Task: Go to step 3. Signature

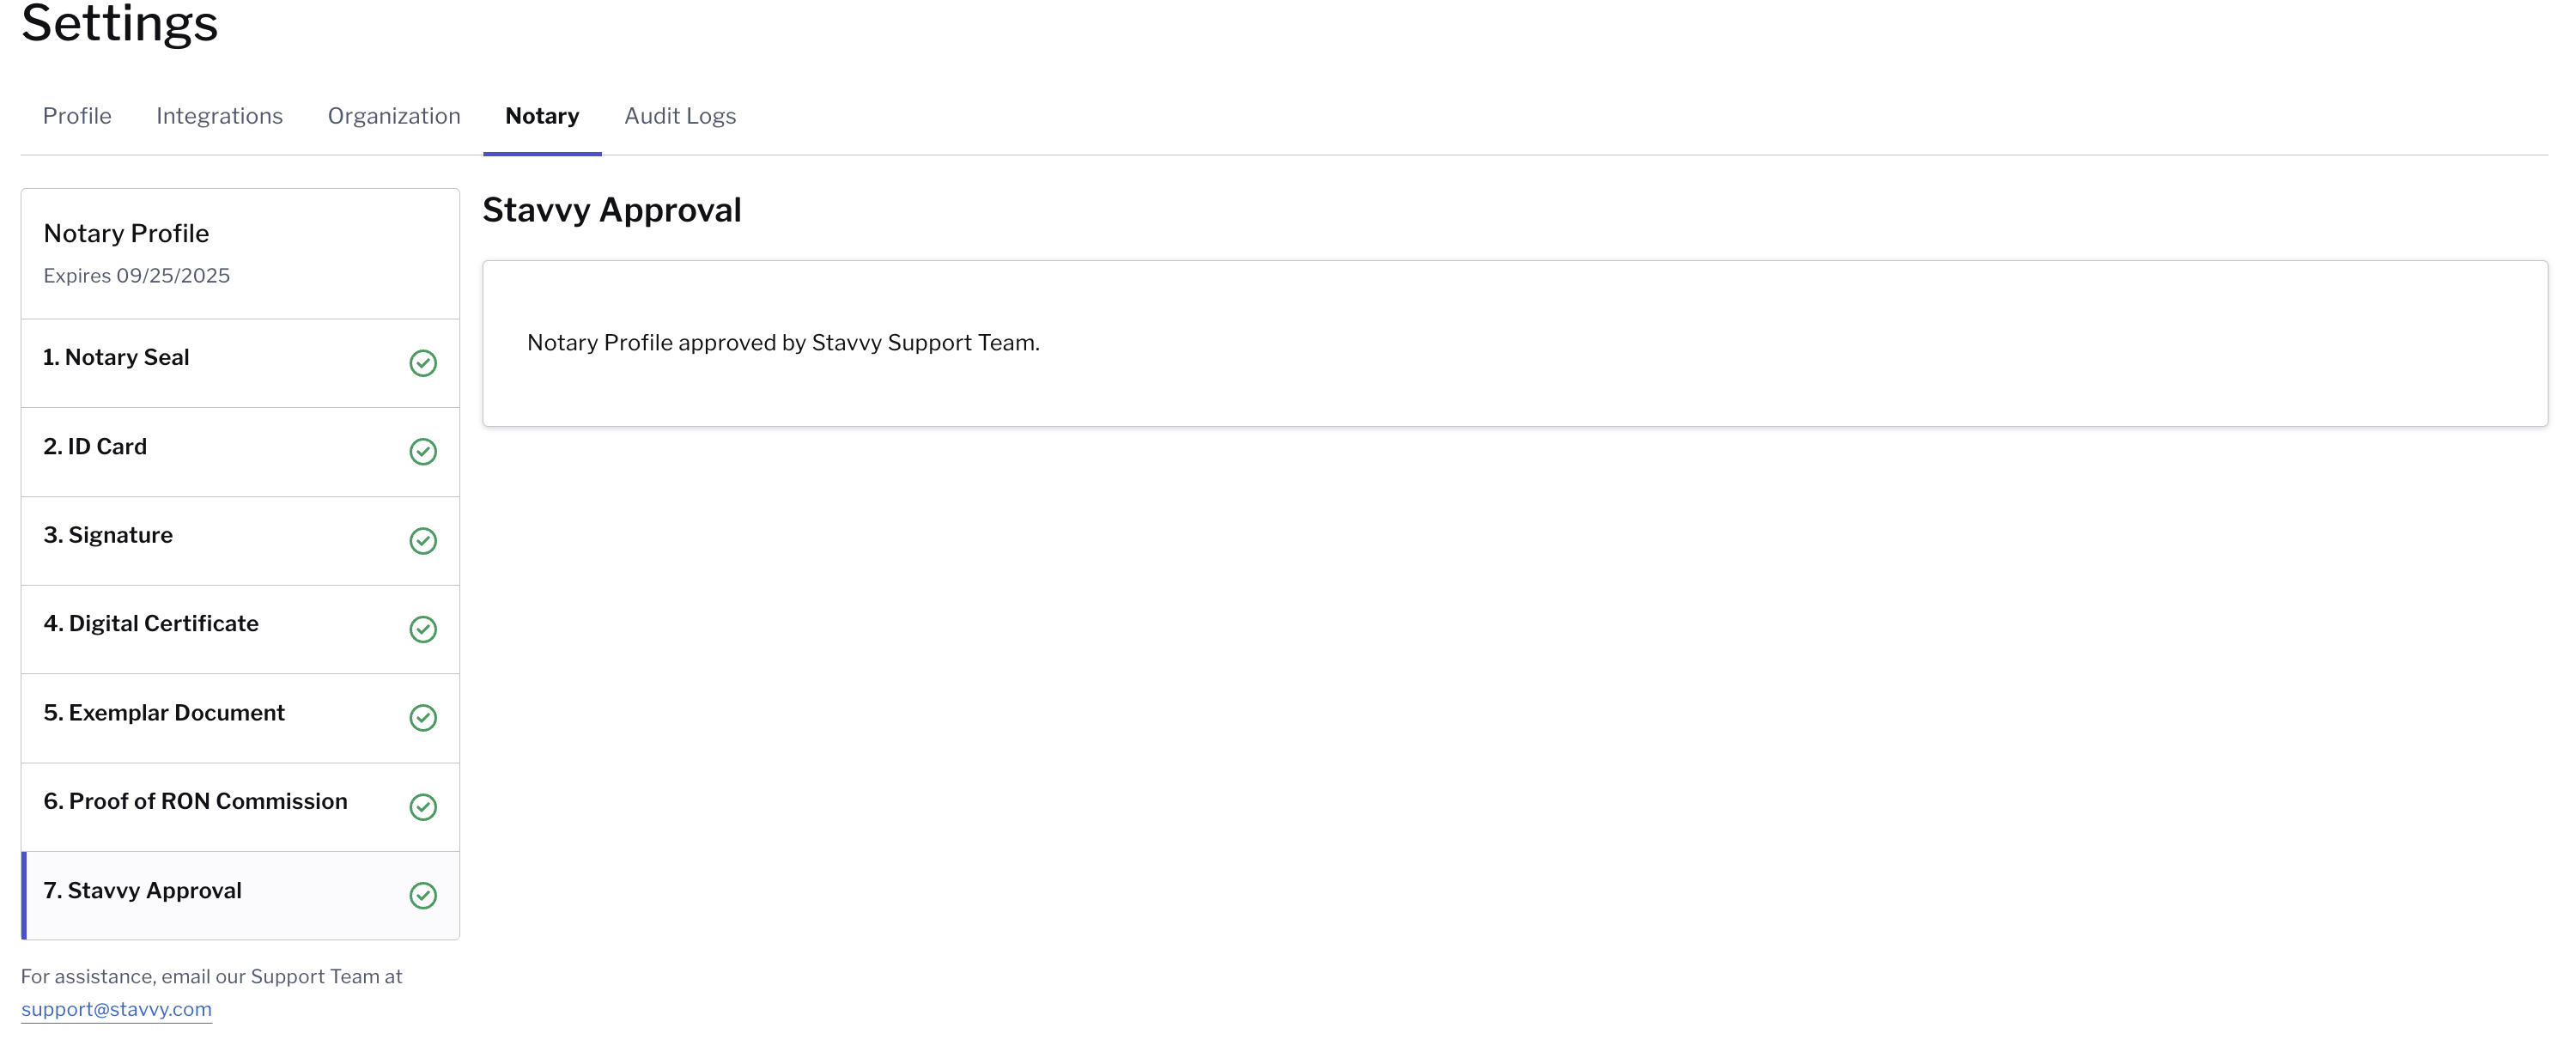Action: (240, 541)
